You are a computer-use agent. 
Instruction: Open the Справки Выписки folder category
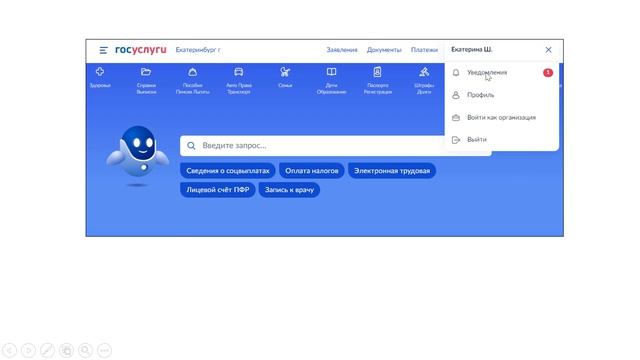coord(146,81)
